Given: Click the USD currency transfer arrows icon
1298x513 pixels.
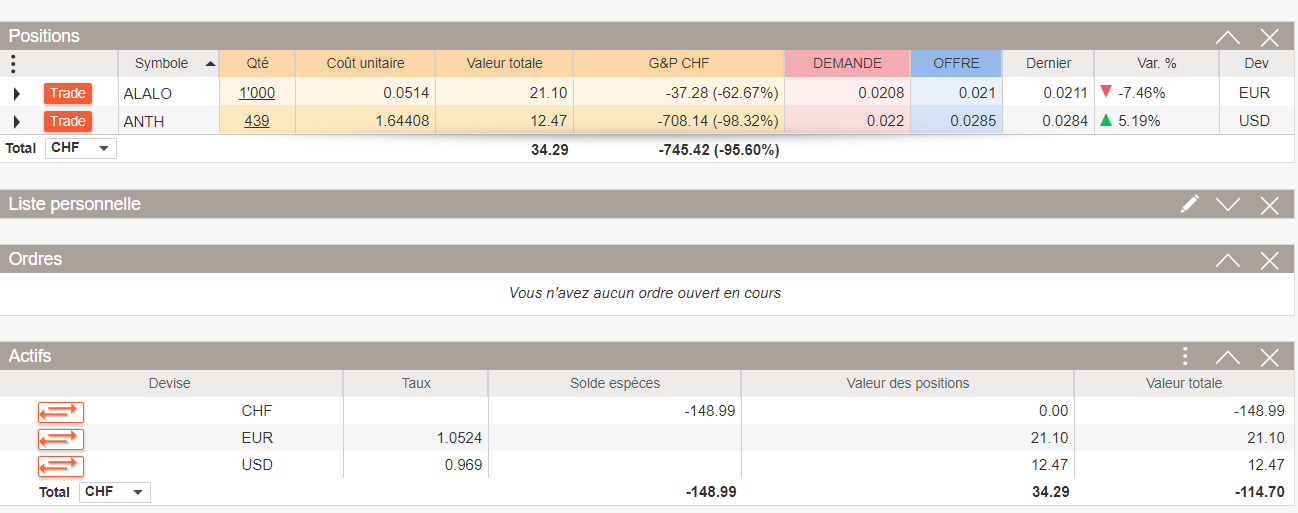Looking at the screenshot, I should (x=61, y=465).
